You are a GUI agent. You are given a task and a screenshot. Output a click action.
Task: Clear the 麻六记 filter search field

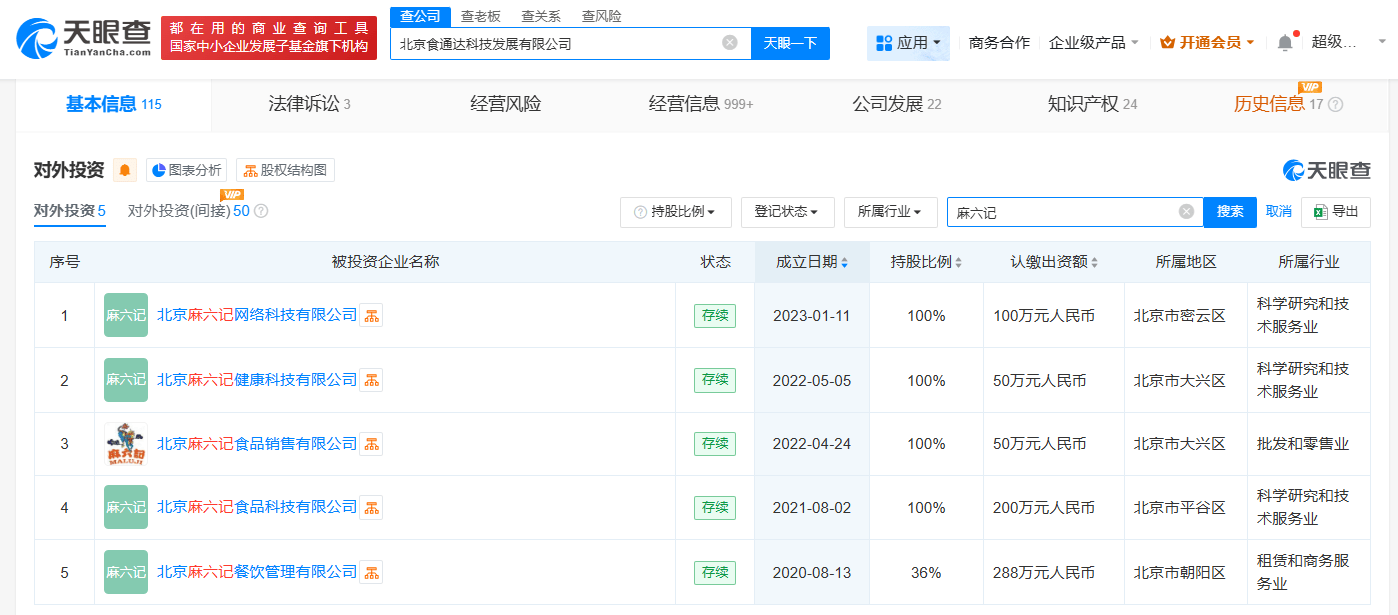pos(1186,212)
